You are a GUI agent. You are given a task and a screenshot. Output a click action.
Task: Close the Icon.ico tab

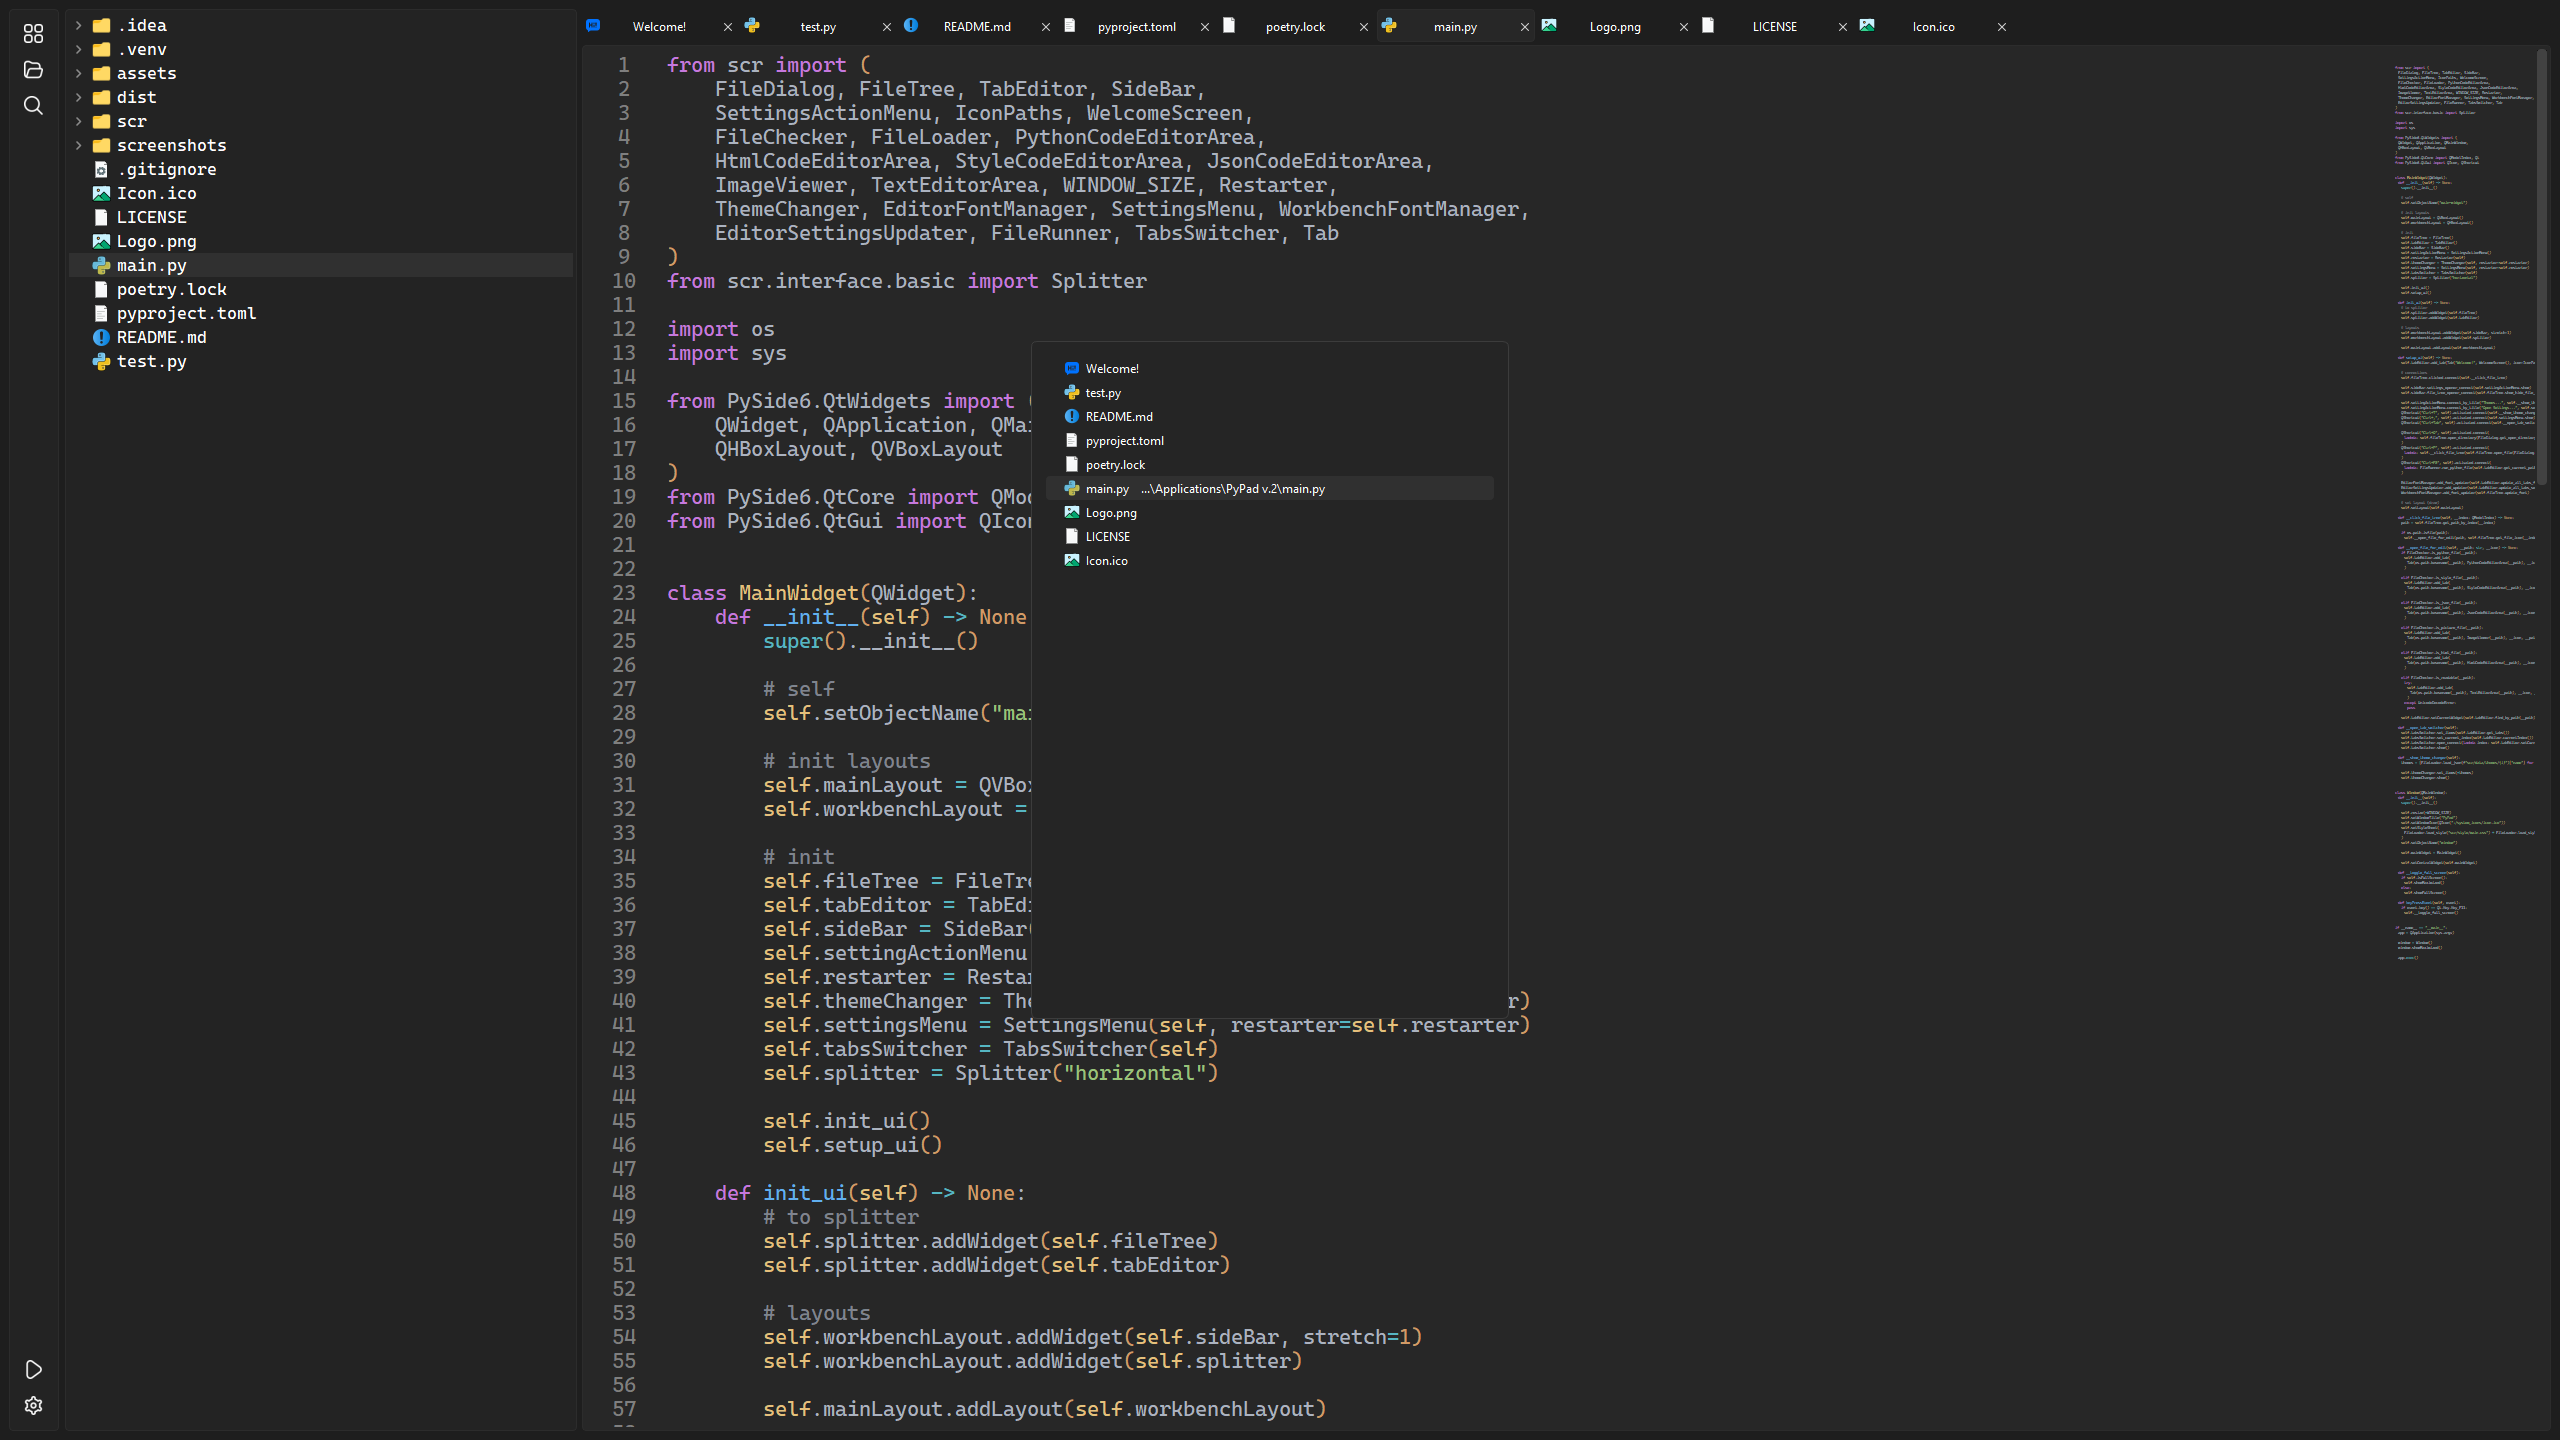pyautogui.click(x=2001, y=27)
